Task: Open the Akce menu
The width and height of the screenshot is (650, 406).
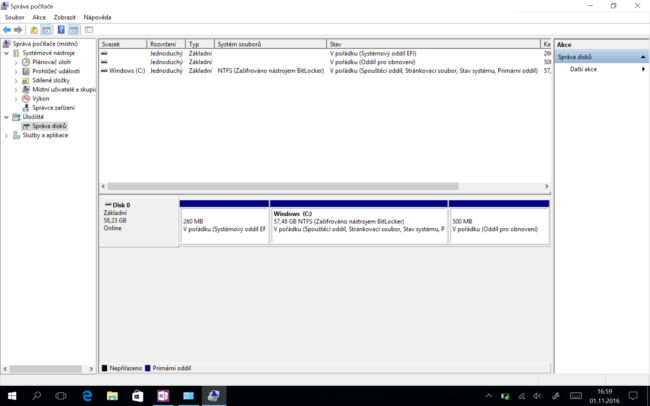Action: 39,17
